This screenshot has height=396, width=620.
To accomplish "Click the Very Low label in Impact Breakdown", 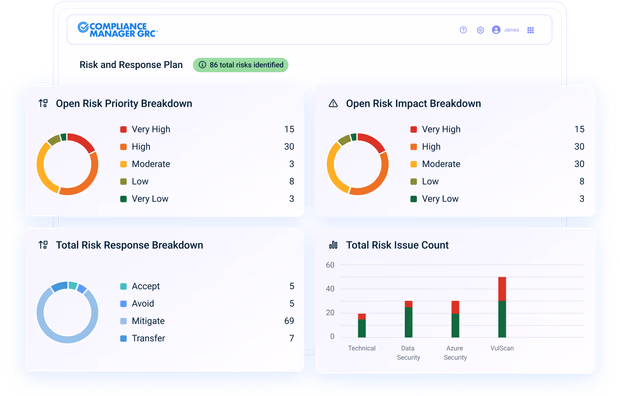I will (x=440, y=199).
